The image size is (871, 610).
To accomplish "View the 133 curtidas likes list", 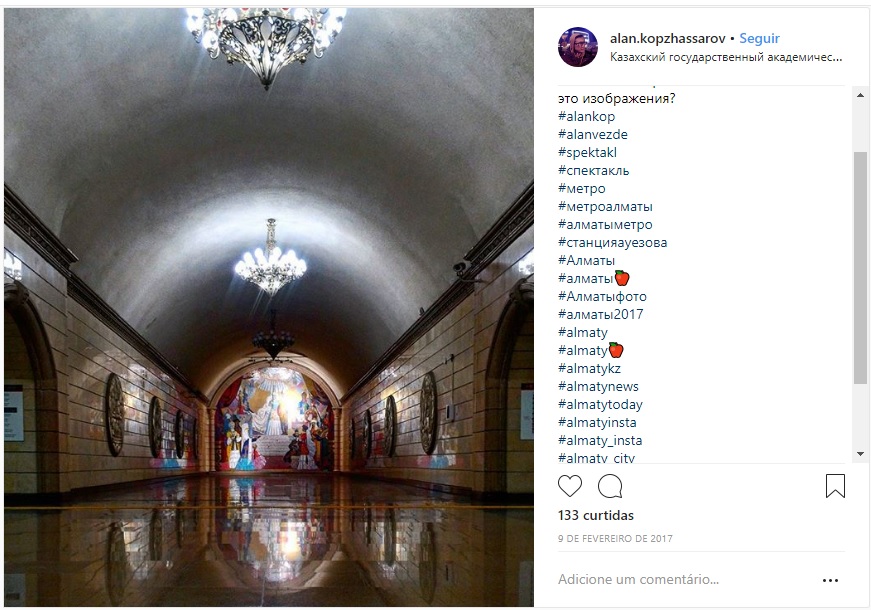I will click(595, 516).
